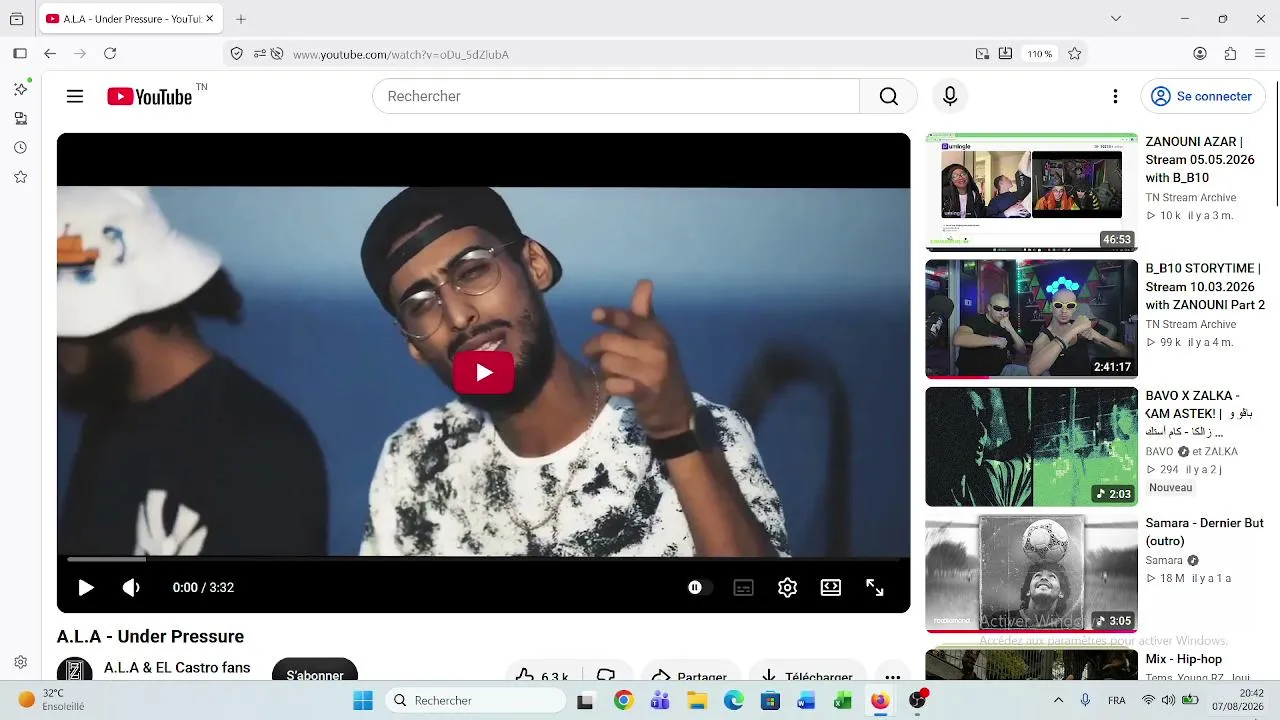Focus the YouTube Rechercher search box

pyautogui.click(x=616, y=96)
